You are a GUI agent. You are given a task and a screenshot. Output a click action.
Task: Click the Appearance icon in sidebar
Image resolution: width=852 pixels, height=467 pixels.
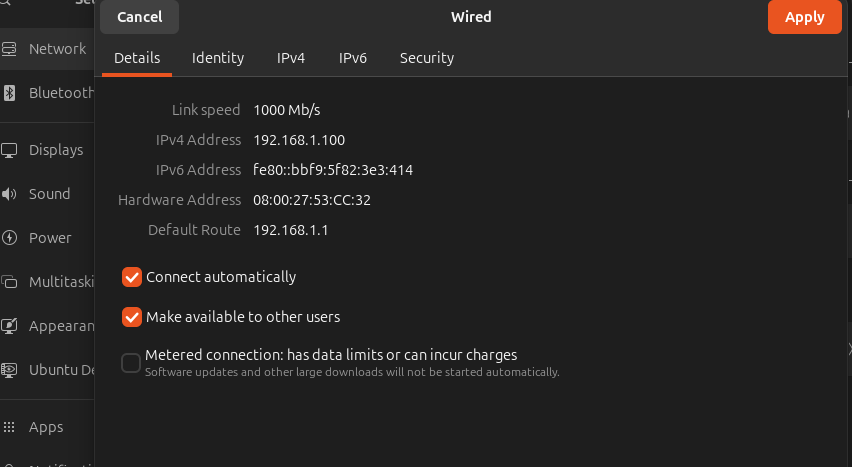tap(9, 326)
